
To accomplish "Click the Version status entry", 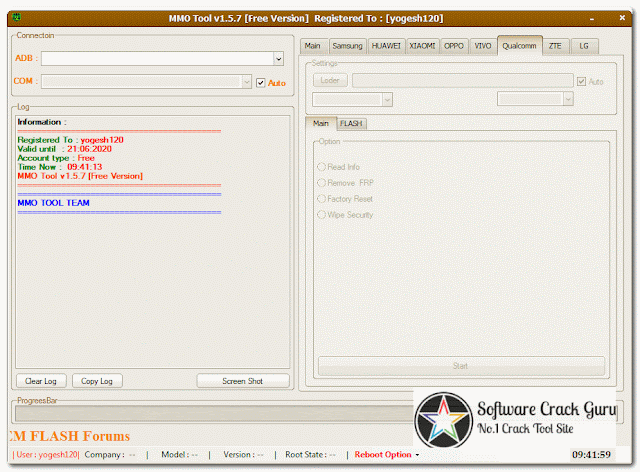I will (243, 455).
